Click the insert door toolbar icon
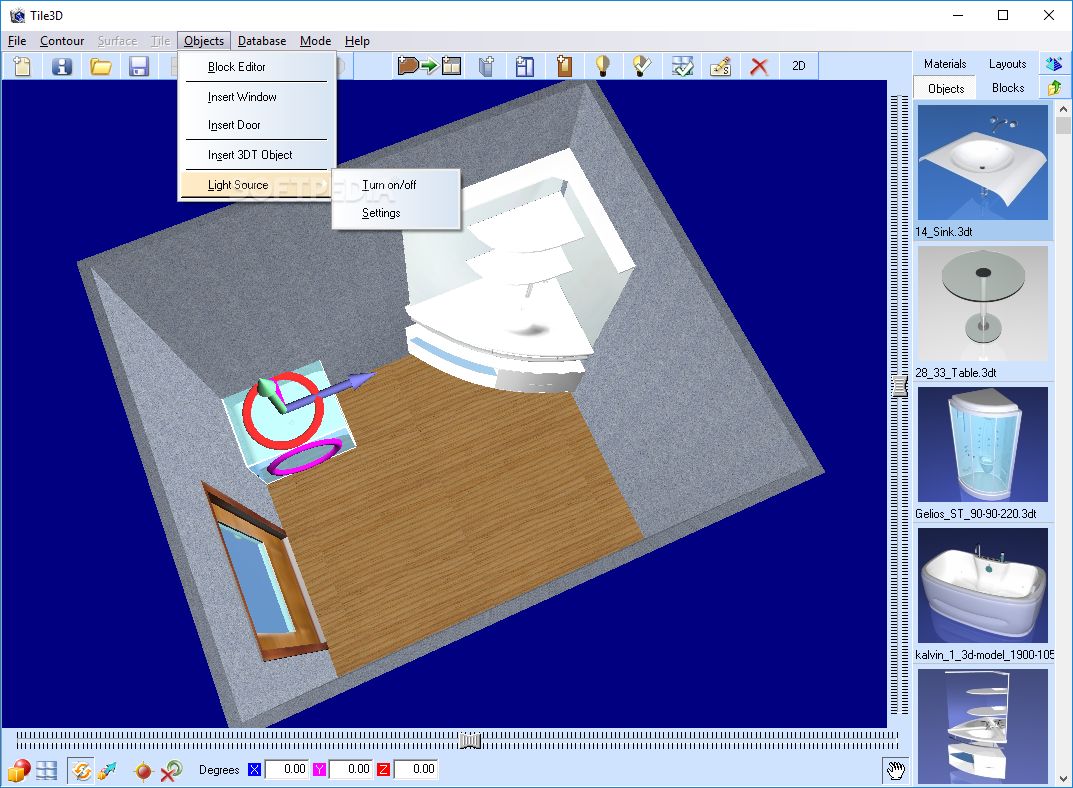This screenshot has height=788, width=1073. 564,66
